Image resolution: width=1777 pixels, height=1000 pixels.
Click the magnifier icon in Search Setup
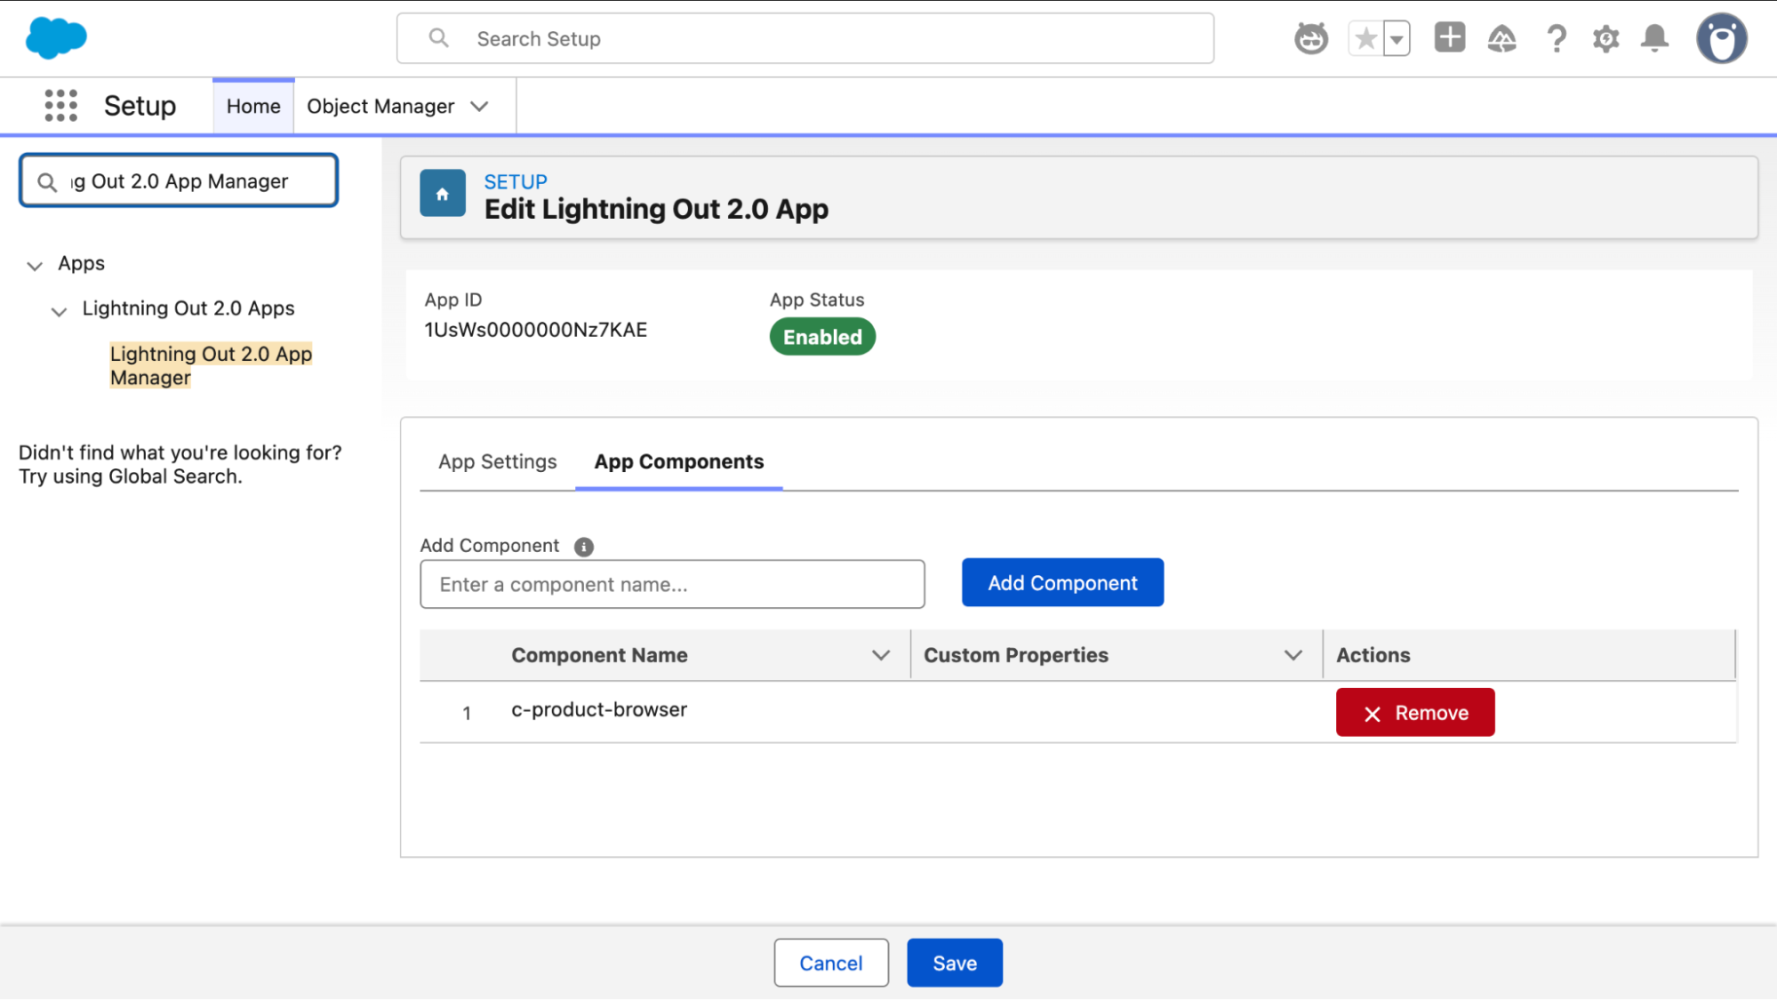(438, 38)
